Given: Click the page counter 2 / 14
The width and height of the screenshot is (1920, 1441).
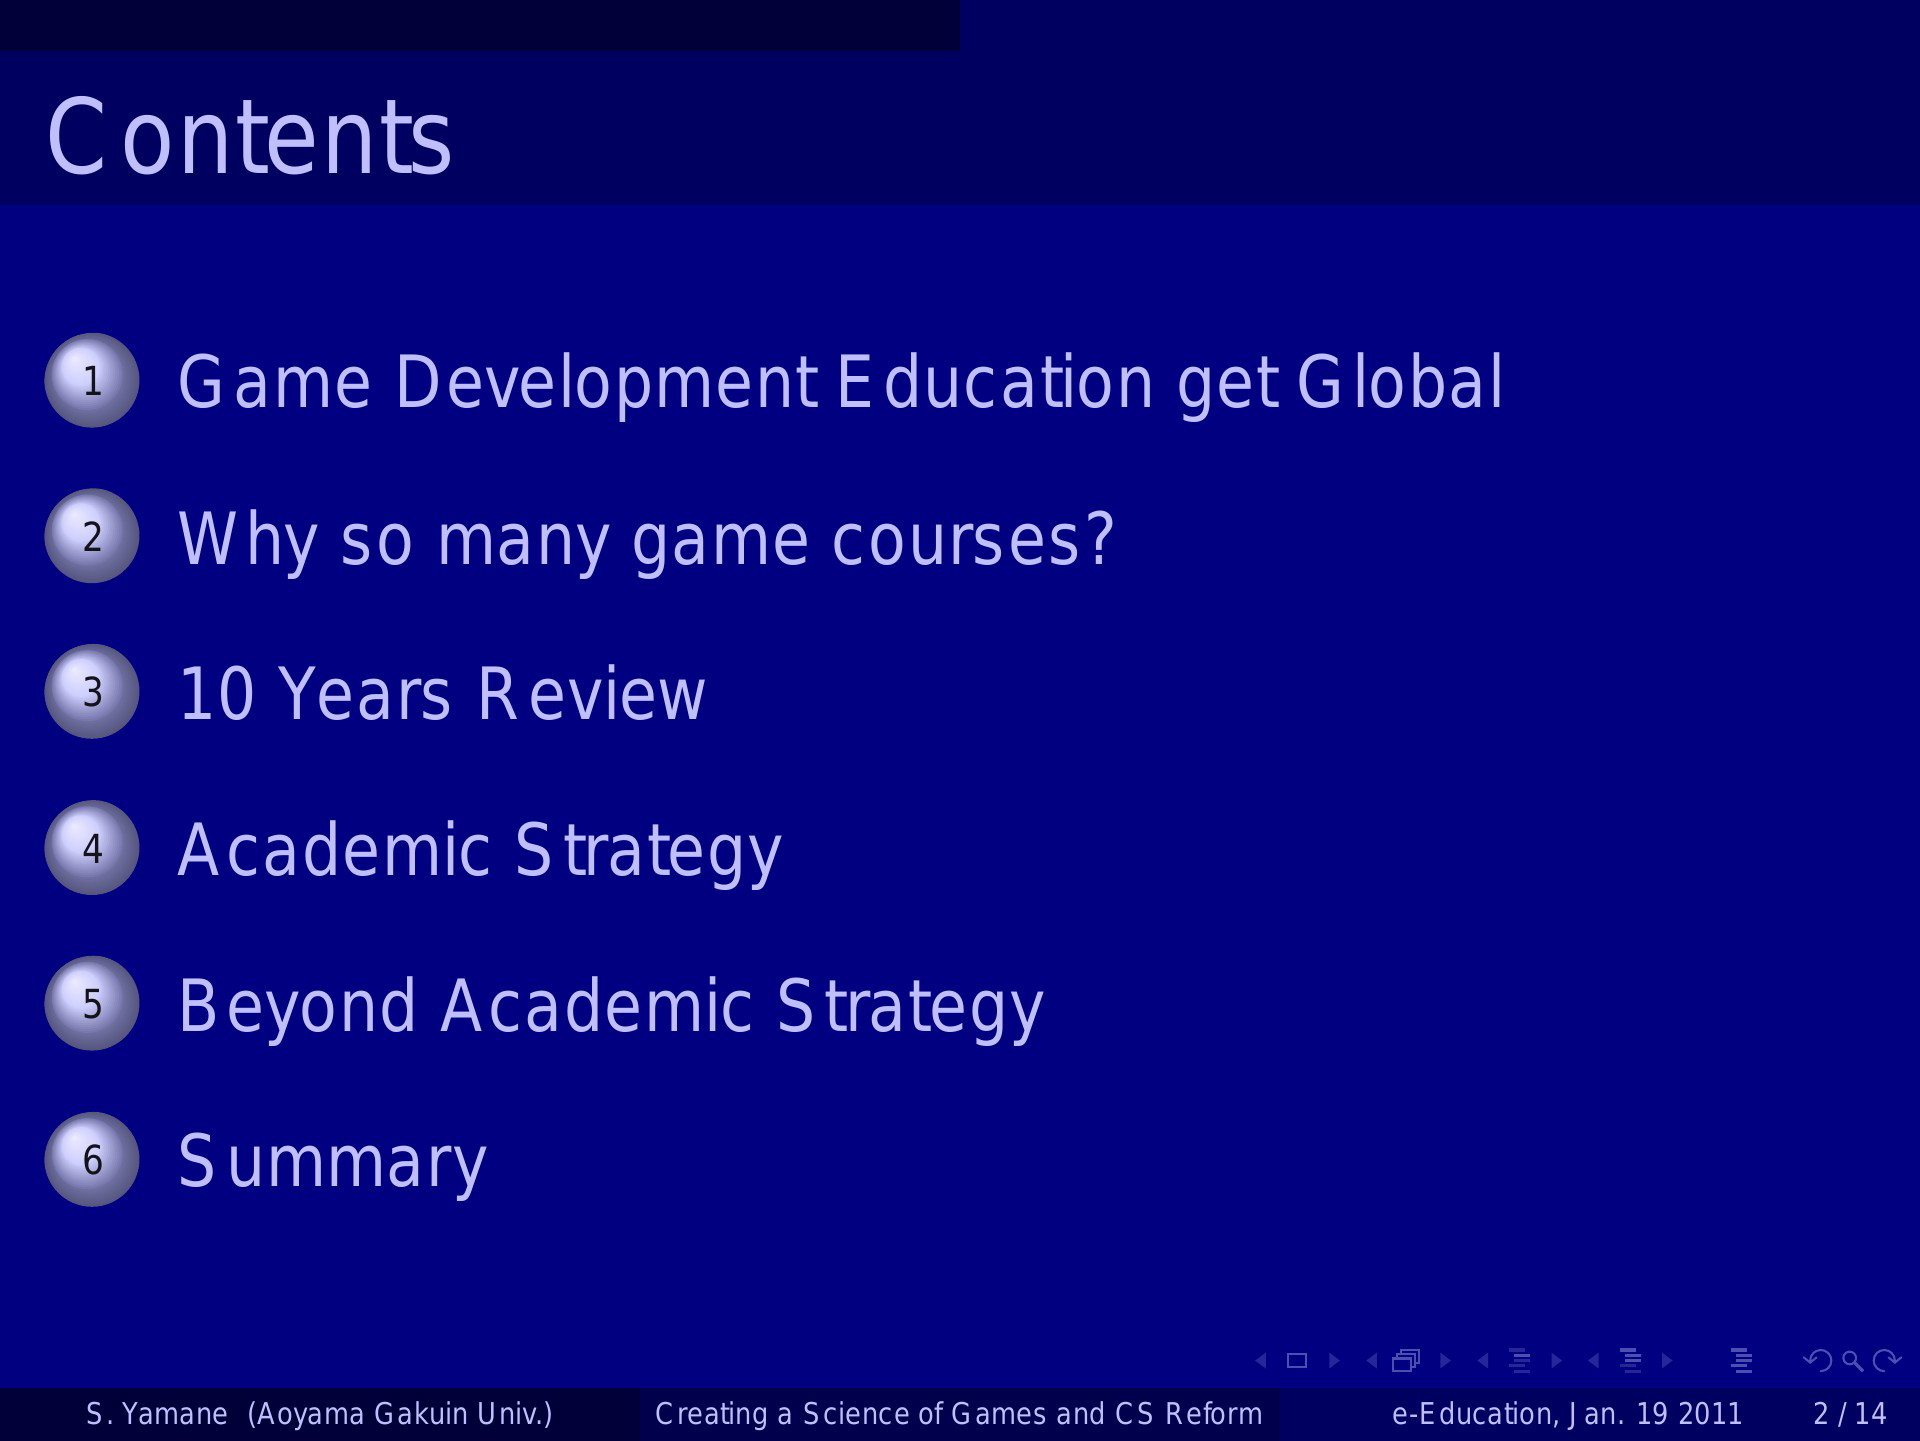Looking at the screenshot, I should pos(1850,1414).
